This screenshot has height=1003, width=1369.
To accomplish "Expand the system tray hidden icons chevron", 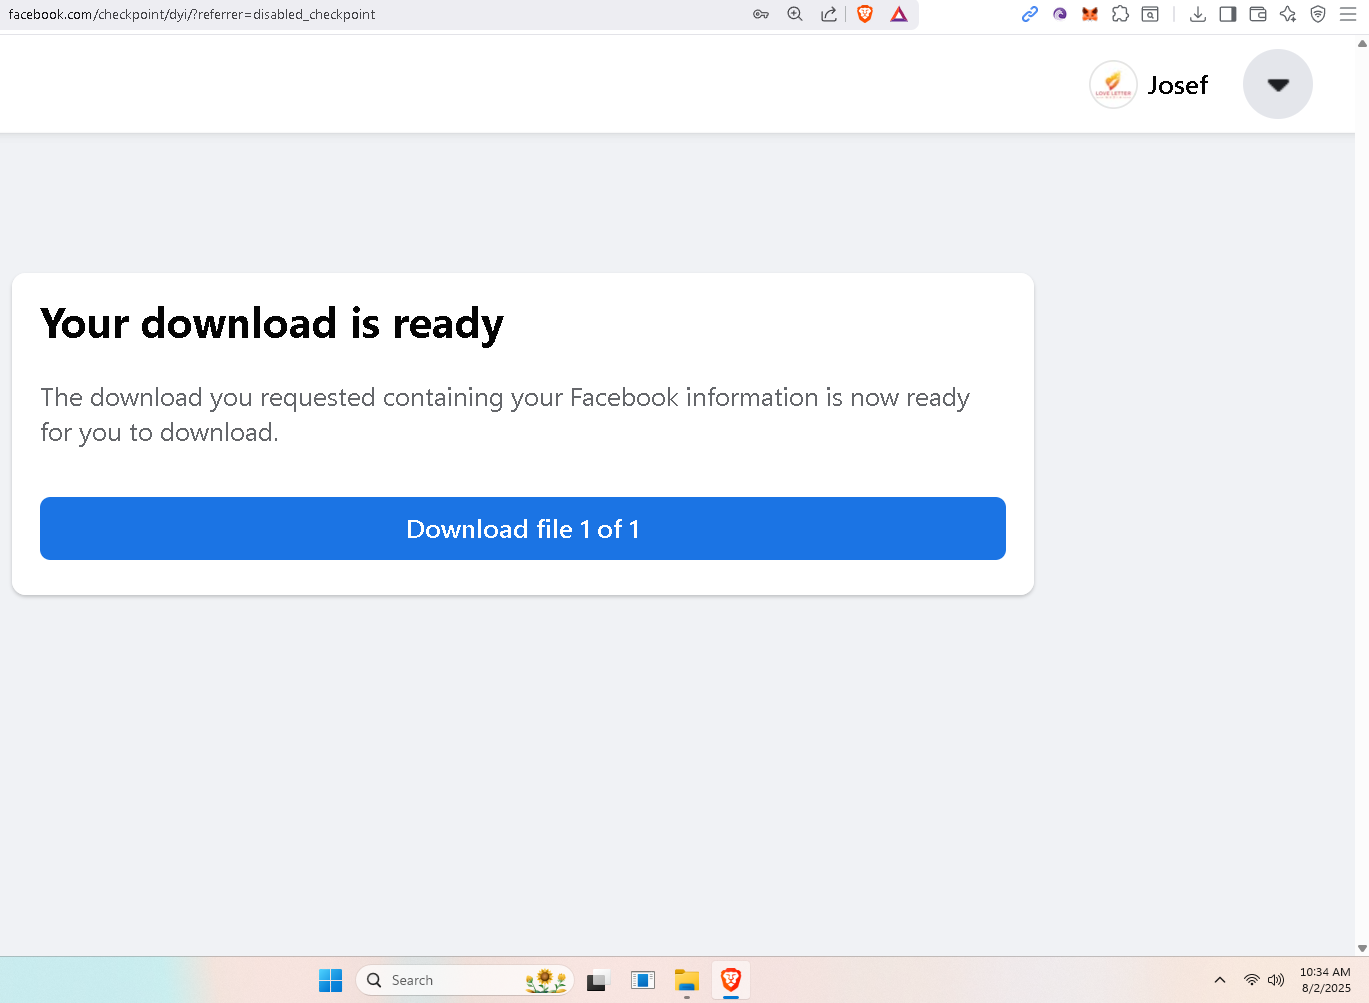I will click(1220, 980).
